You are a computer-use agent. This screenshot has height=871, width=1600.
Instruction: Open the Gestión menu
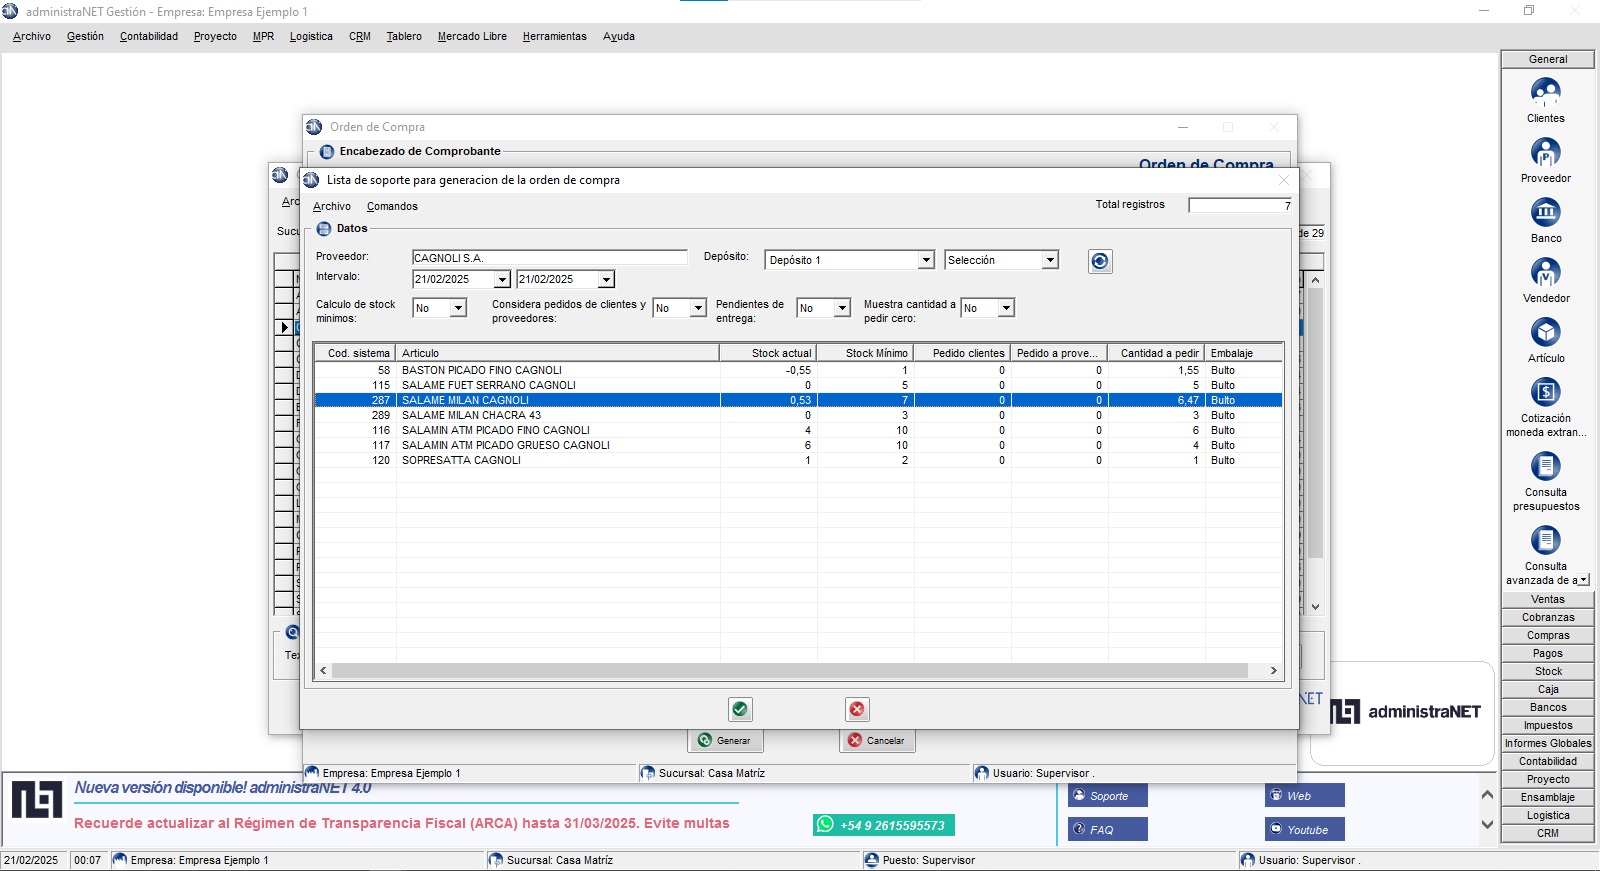coord(85,36)
